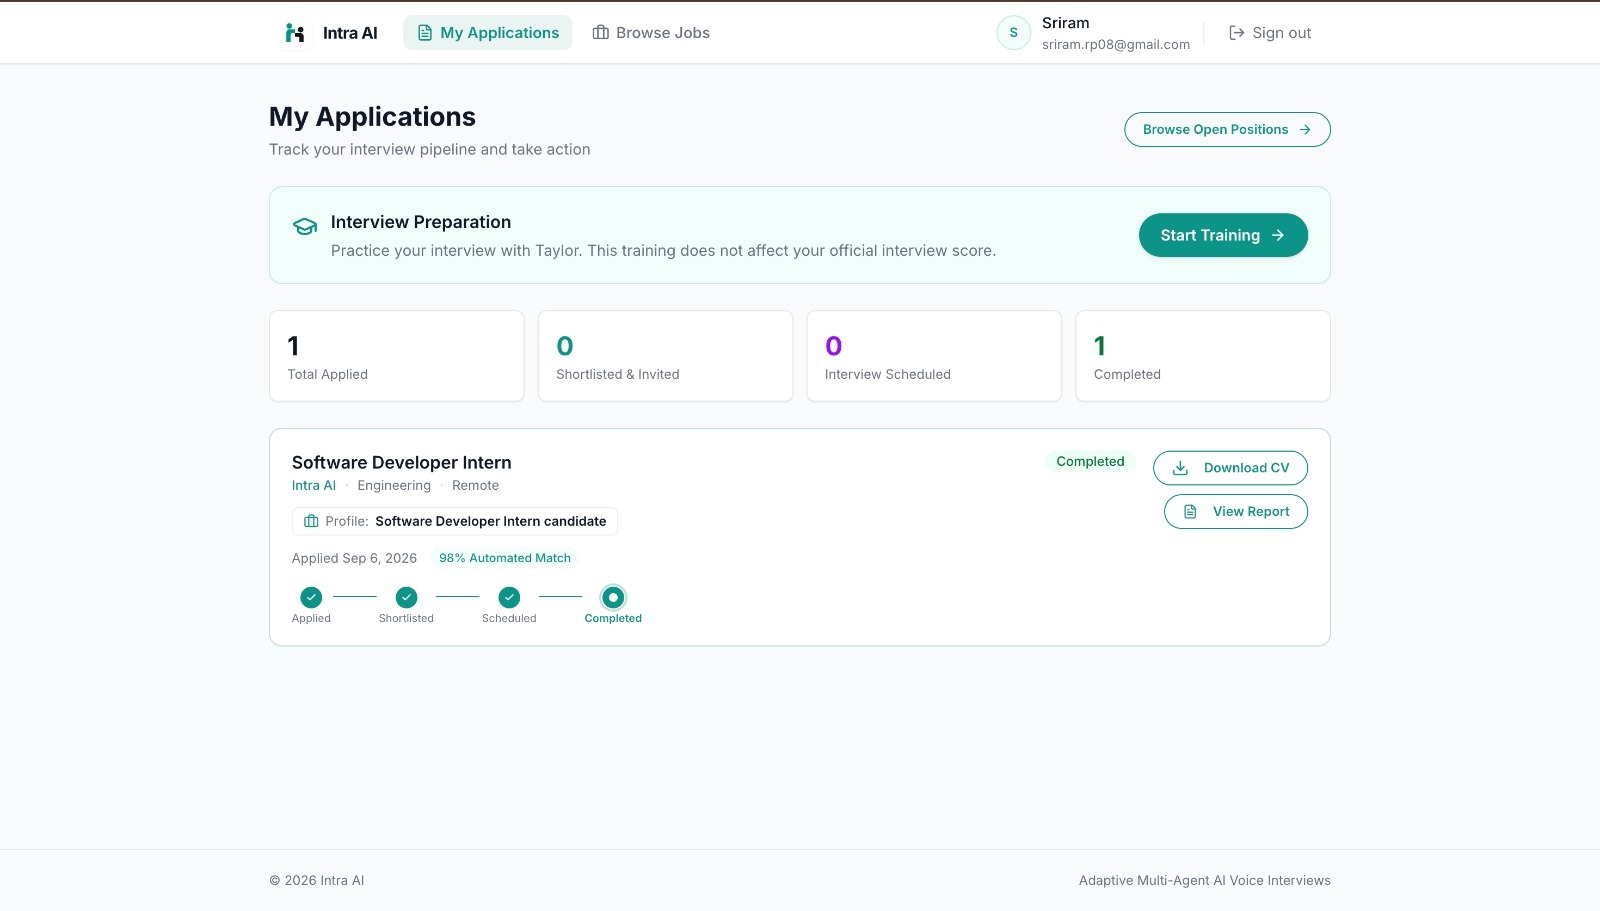Click the download icon on Download CV
The height and width of the screenshot is (911, 1600).
1180,468
